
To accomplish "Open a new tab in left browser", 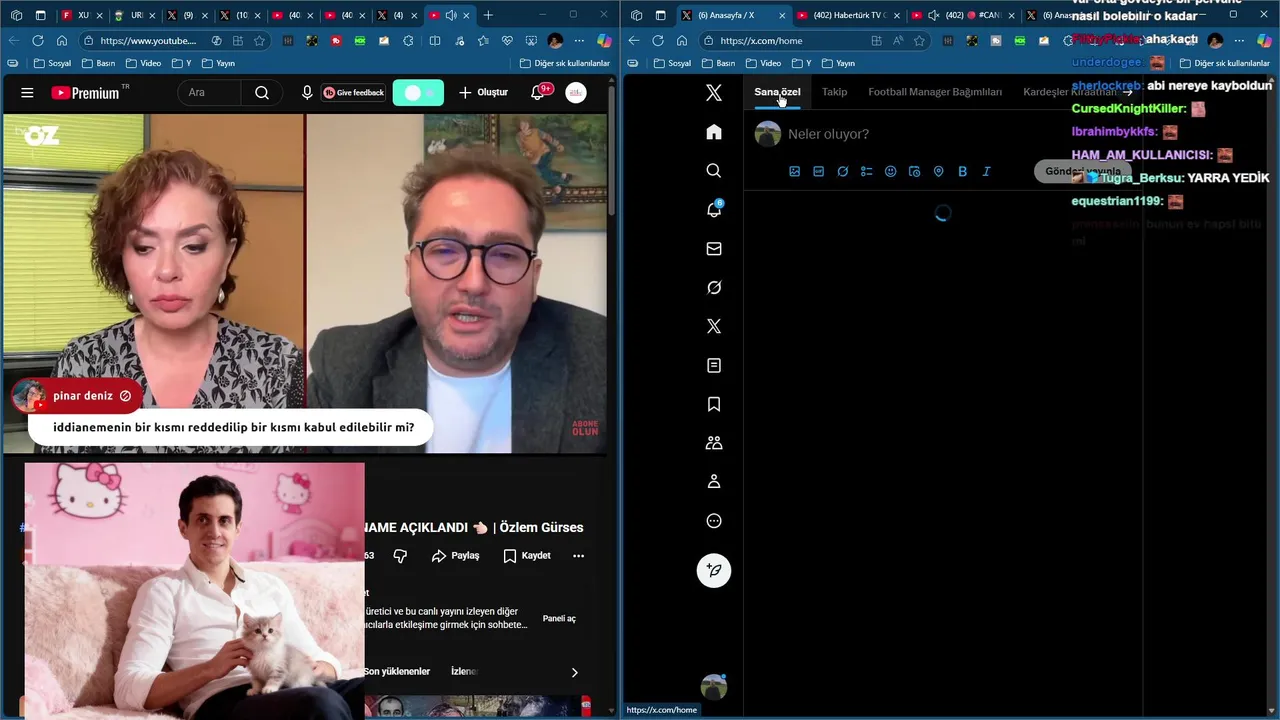I will 488,15.
